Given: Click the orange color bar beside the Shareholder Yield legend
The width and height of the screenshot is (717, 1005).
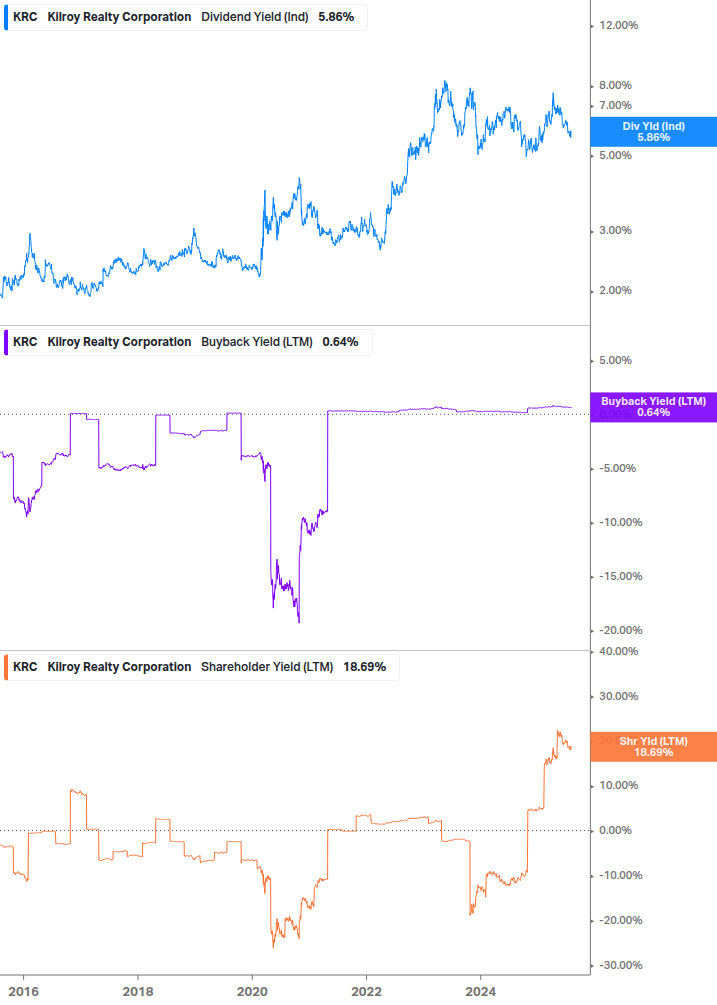Looking at the screenshot, I should (6, 667).
